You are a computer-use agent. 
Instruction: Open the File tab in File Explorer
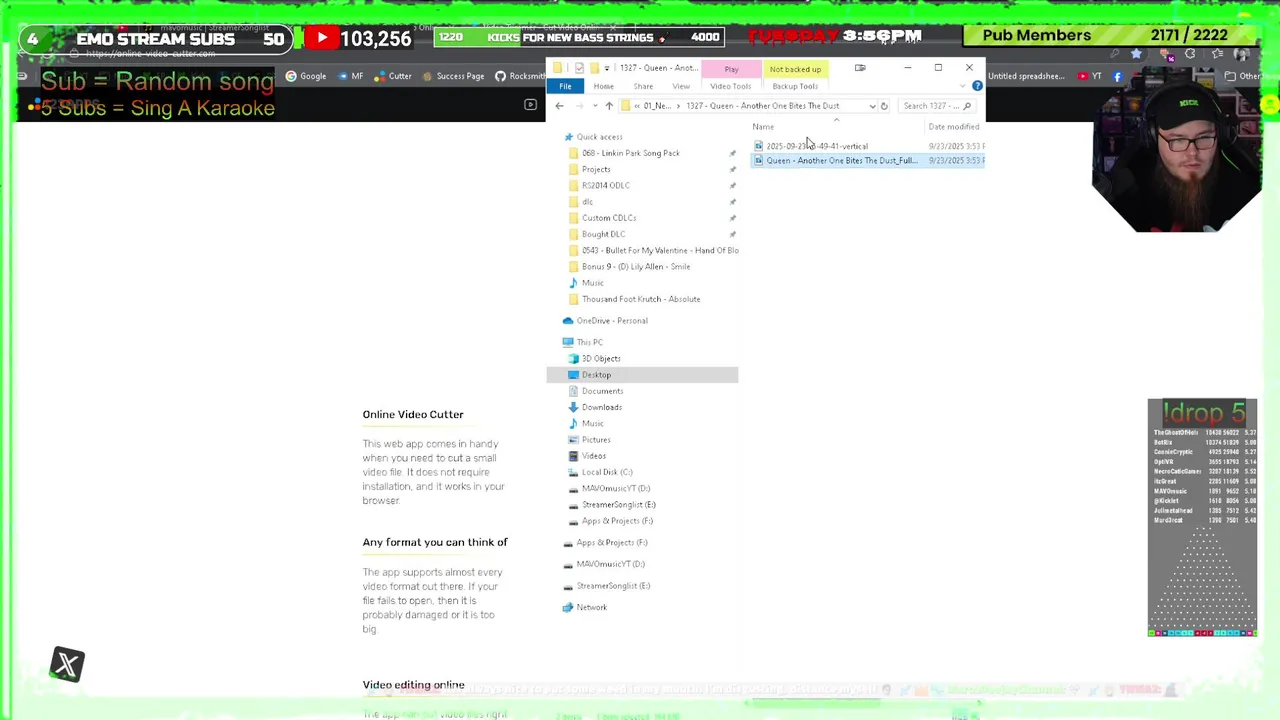tap(565, 86)
